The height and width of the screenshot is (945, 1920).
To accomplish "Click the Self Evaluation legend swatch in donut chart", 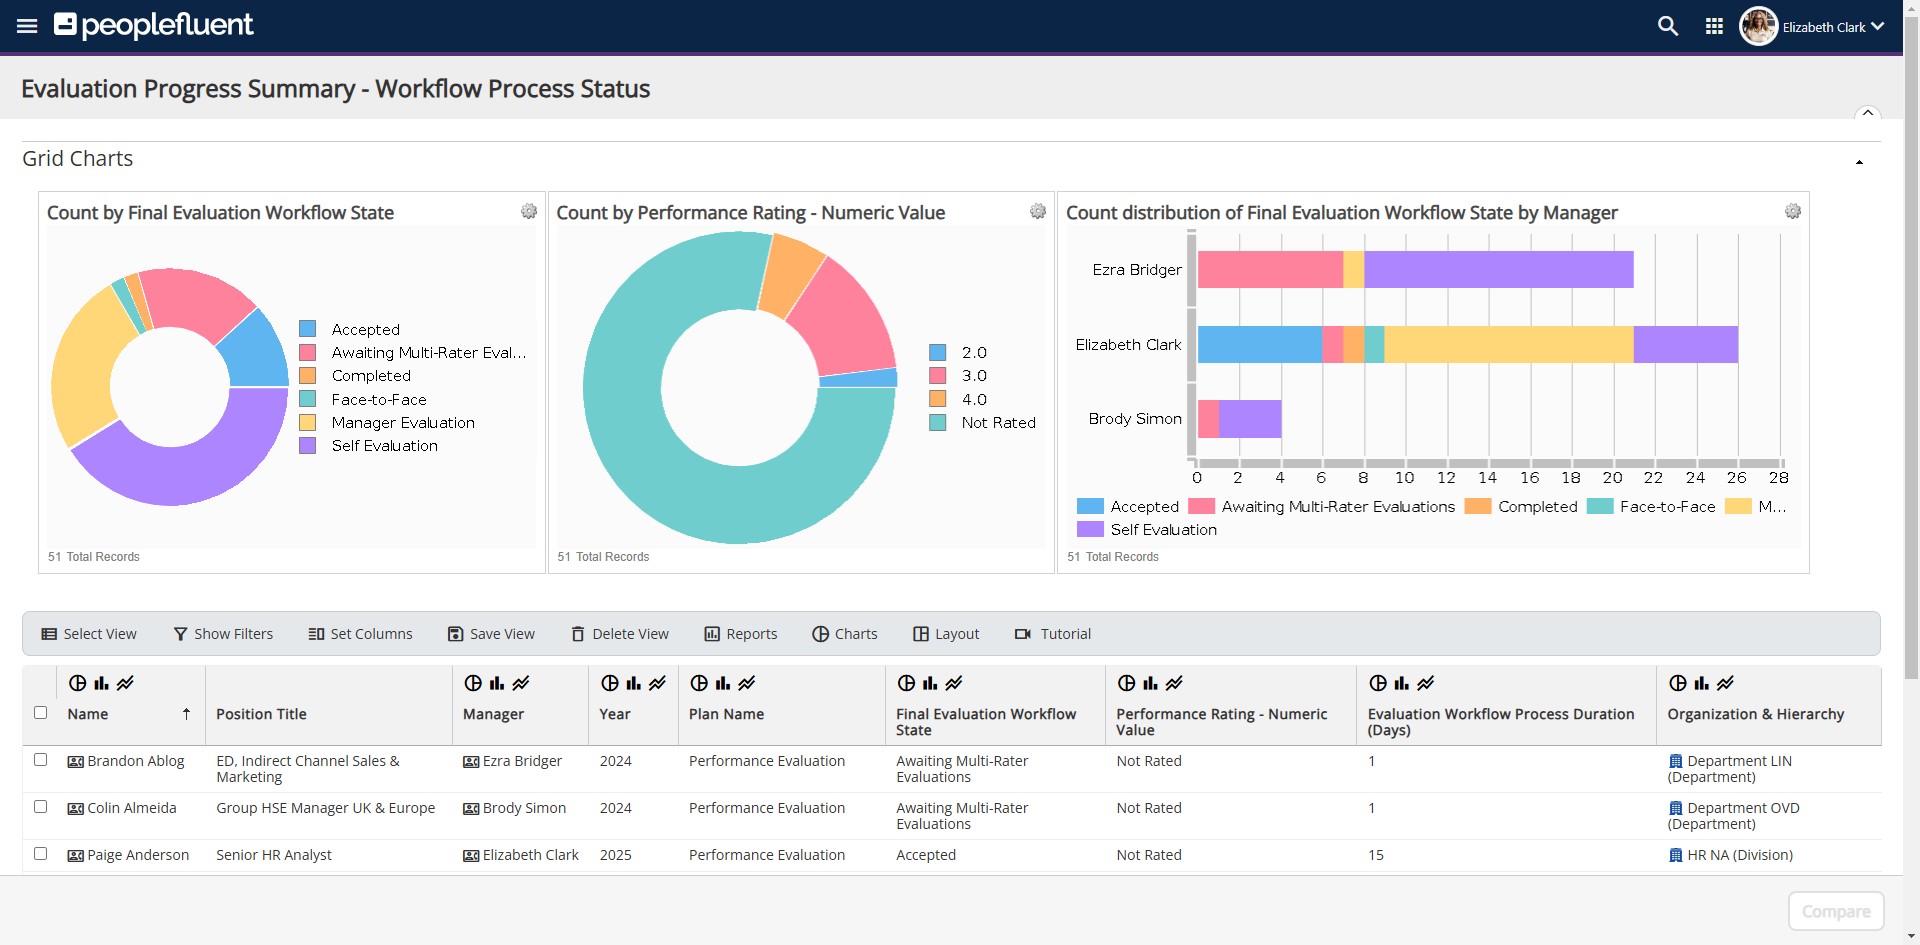I will [x=308, y=446].
